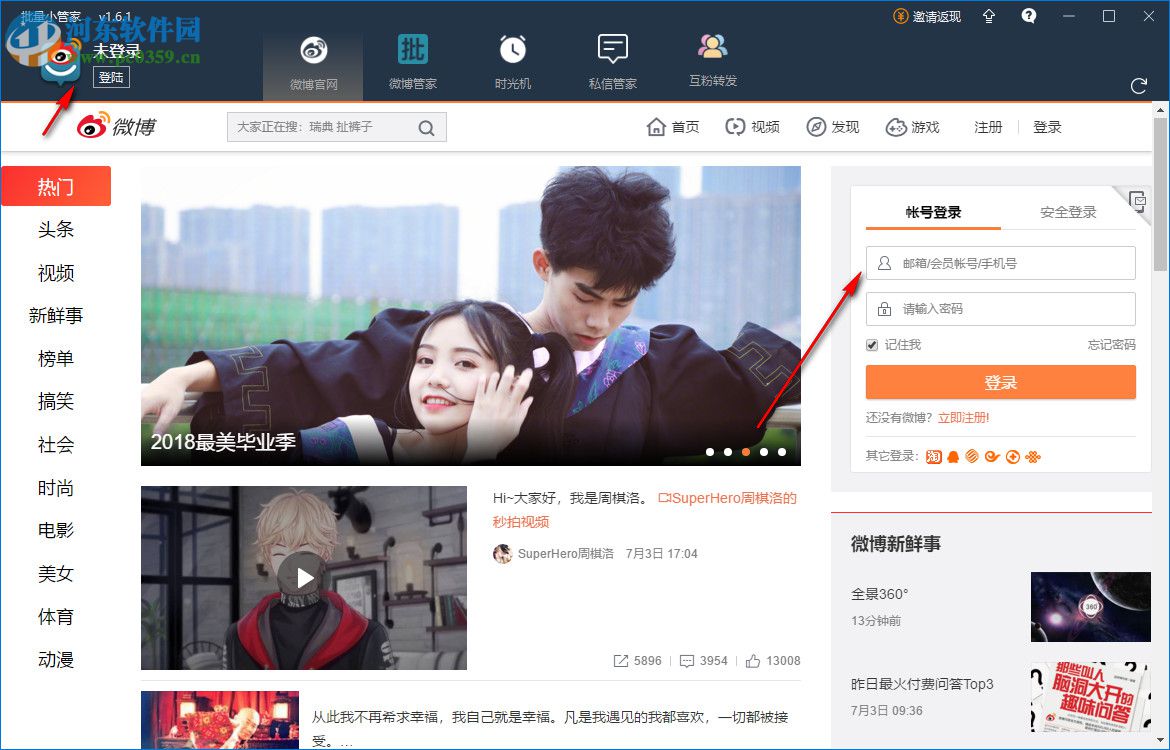
Task: Switch to the 安全登录 secure login tab
Action: 1068,212
